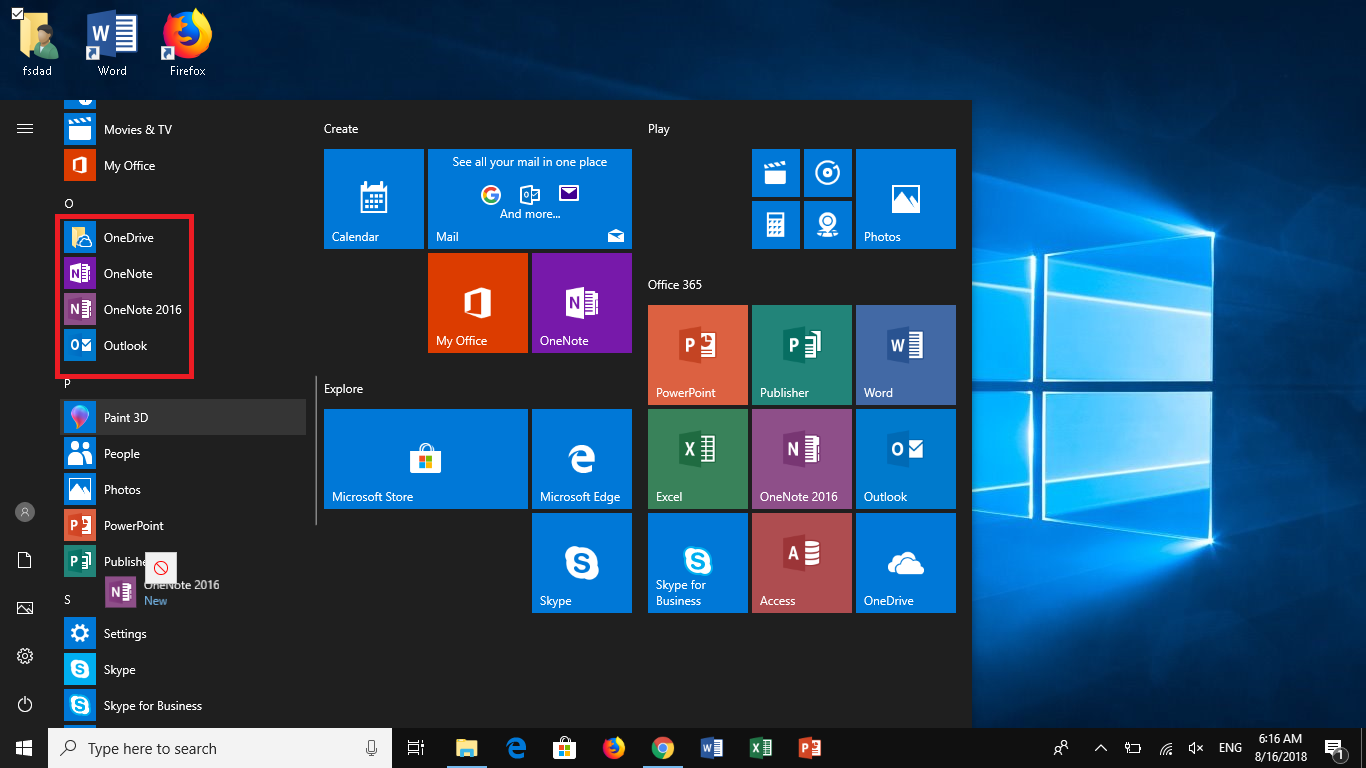The image size is (1366, 768).
Task: Open the Outlook tile in Office 365
Action: [x=906, y=459]
